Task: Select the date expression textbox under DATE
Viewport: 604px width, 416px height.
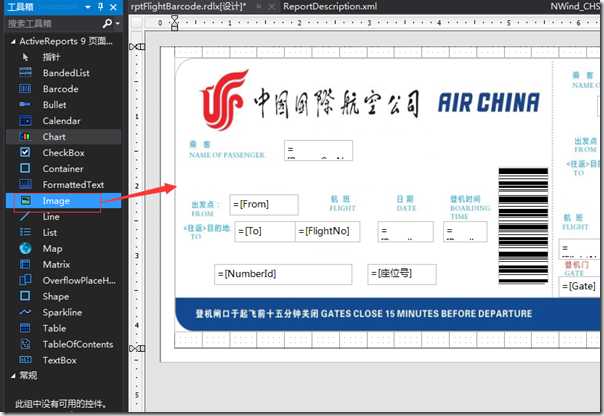Action: point(406,231)
